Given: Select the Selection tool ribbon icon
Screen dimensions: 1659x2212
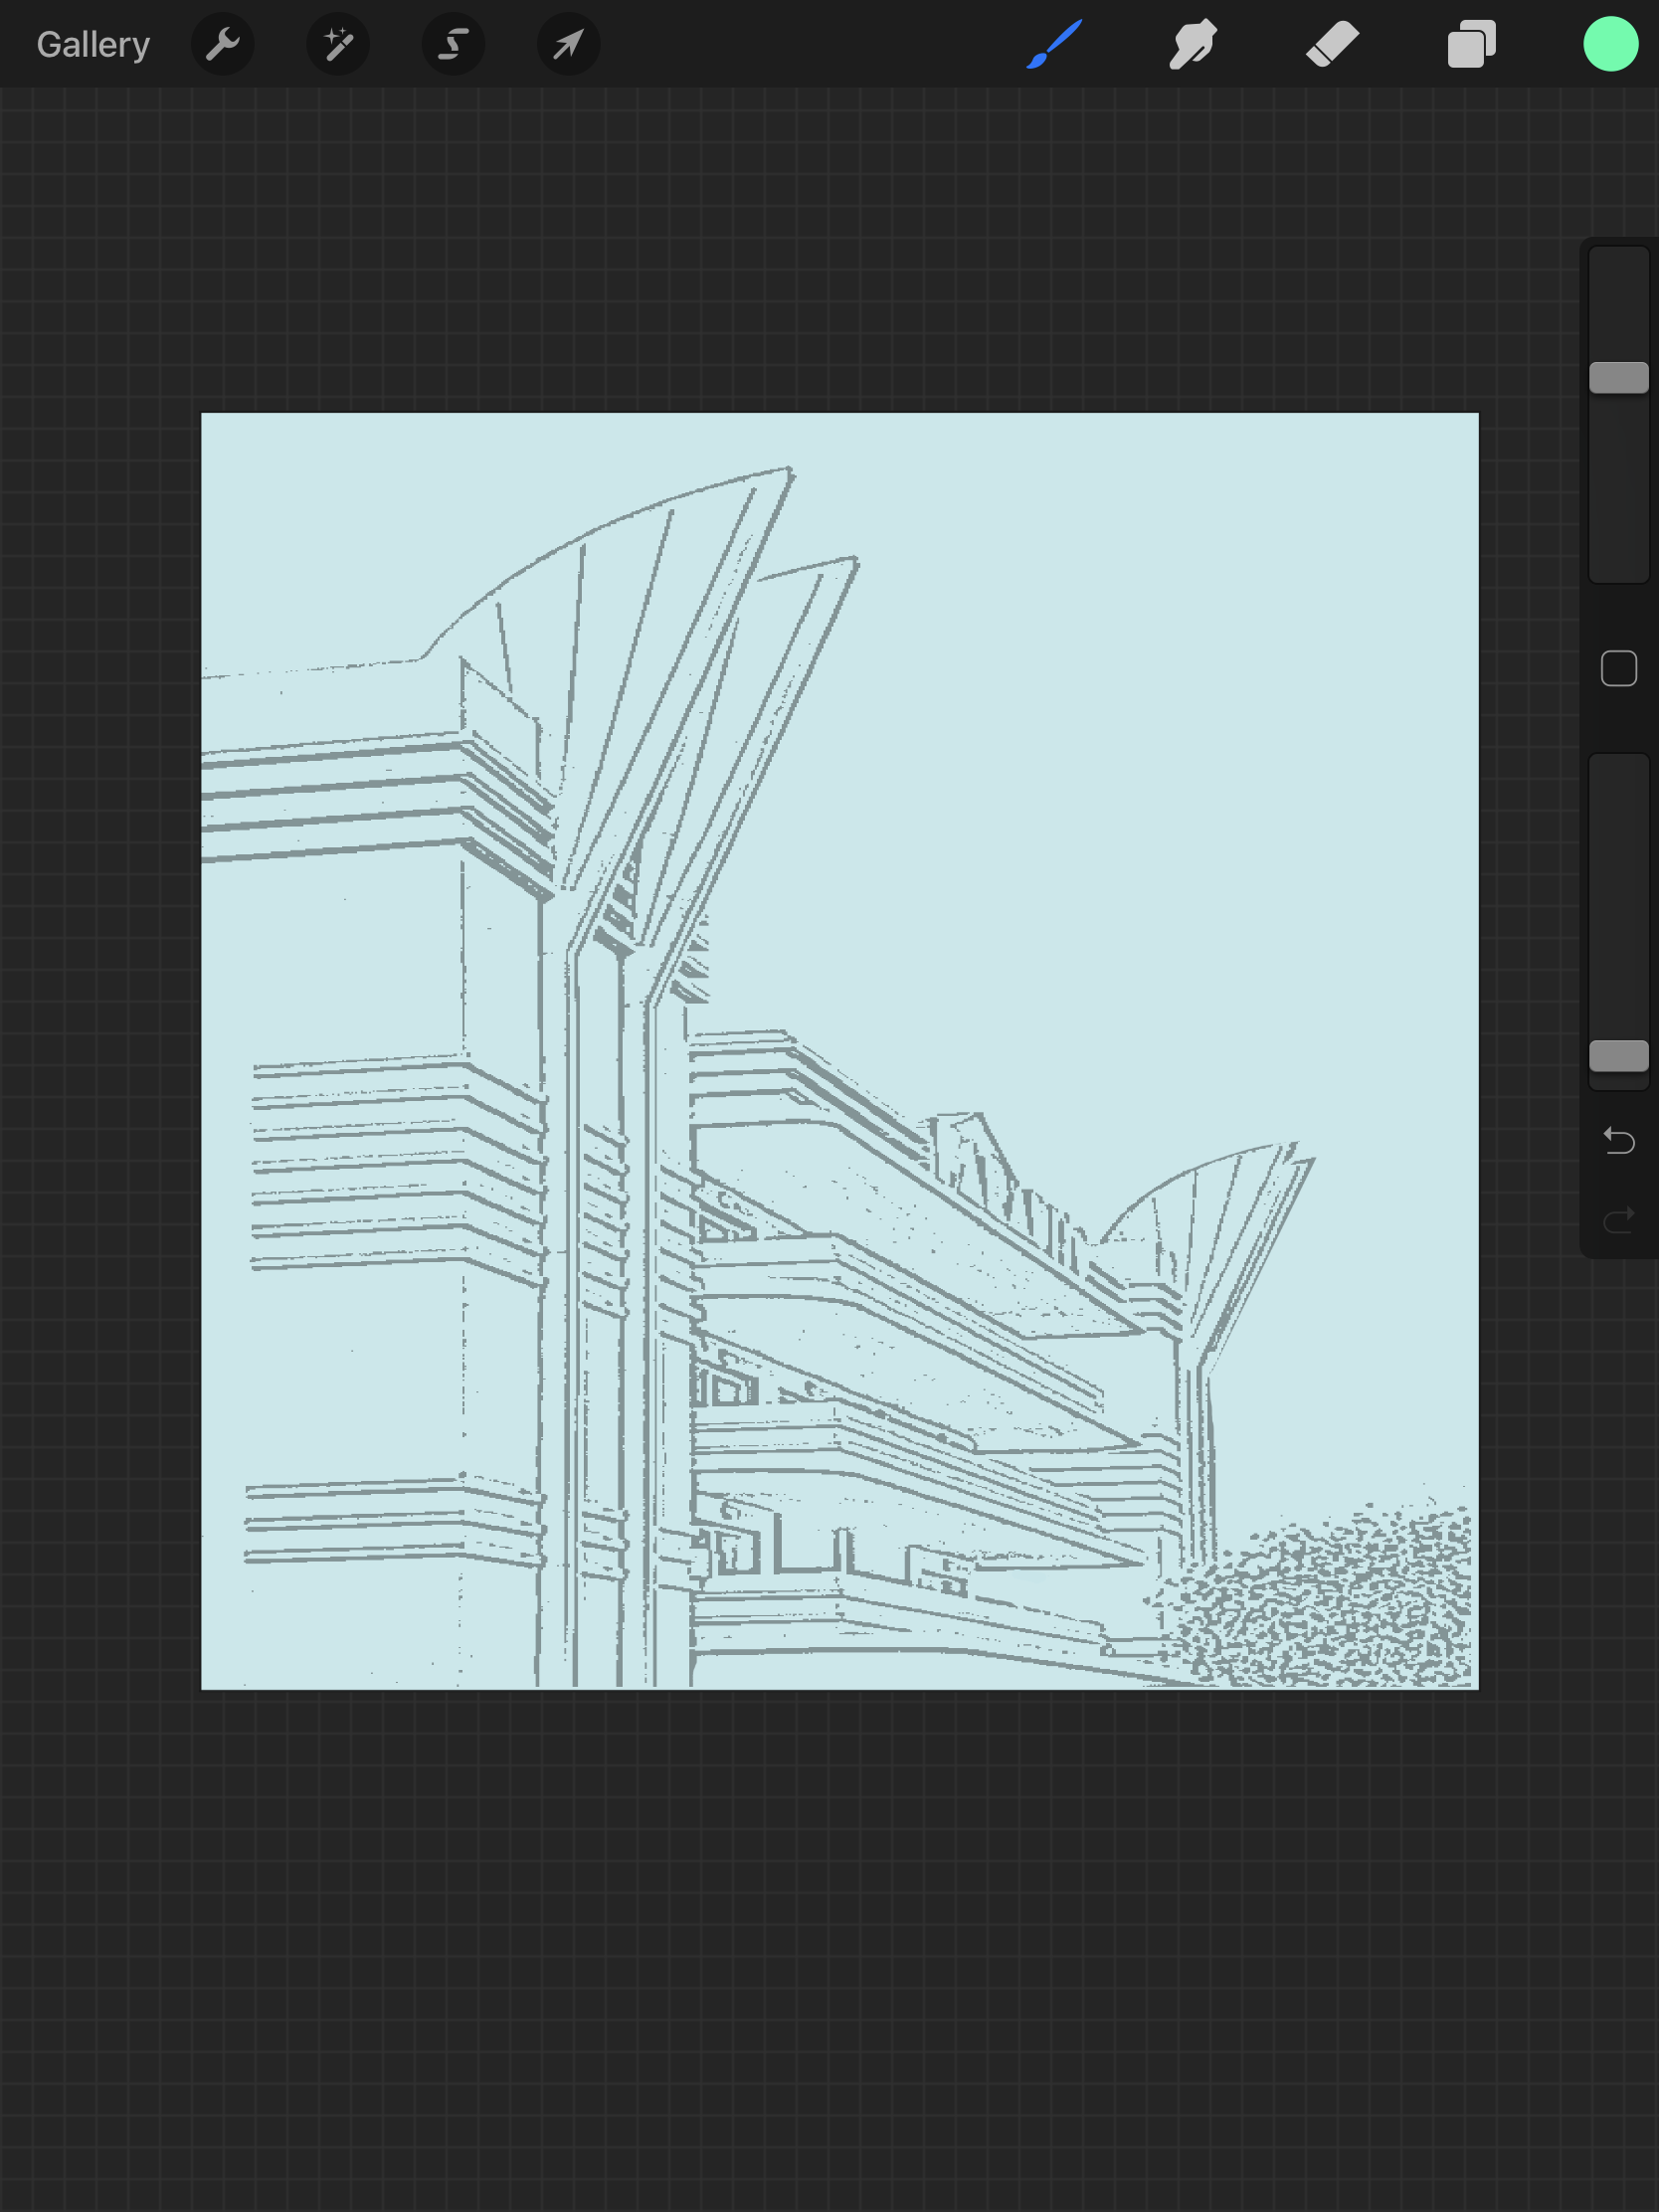Looking at the screenshot, I should tap(452, 44).
